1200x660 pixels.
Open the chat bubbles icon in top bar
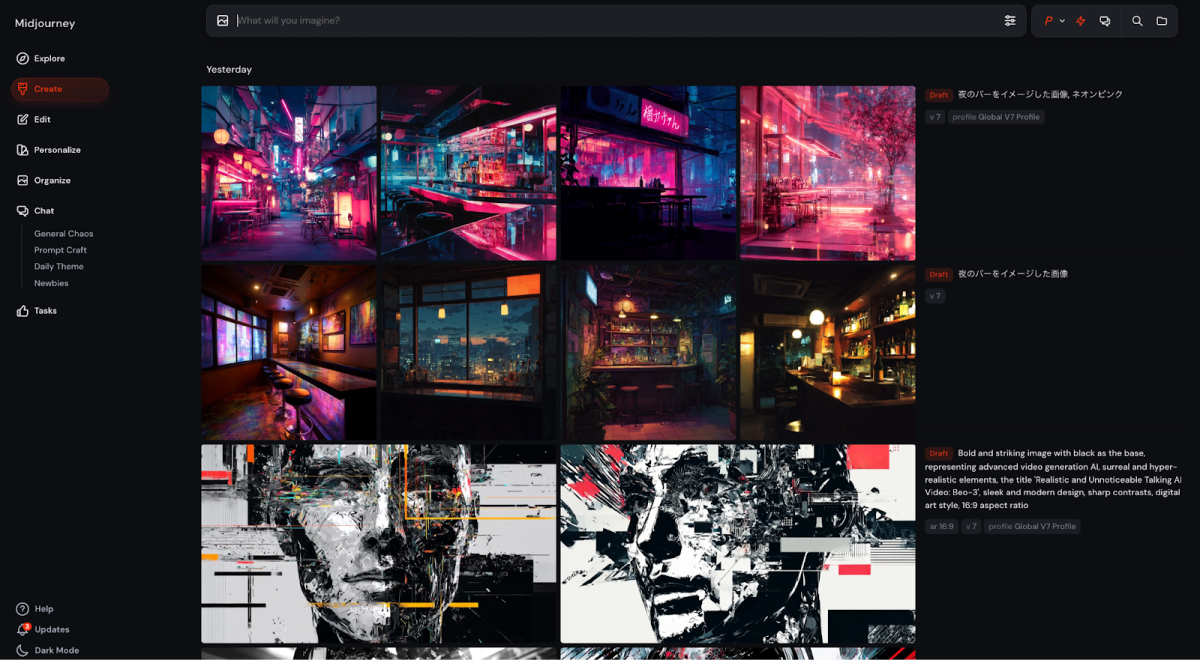click(1105, 21)
